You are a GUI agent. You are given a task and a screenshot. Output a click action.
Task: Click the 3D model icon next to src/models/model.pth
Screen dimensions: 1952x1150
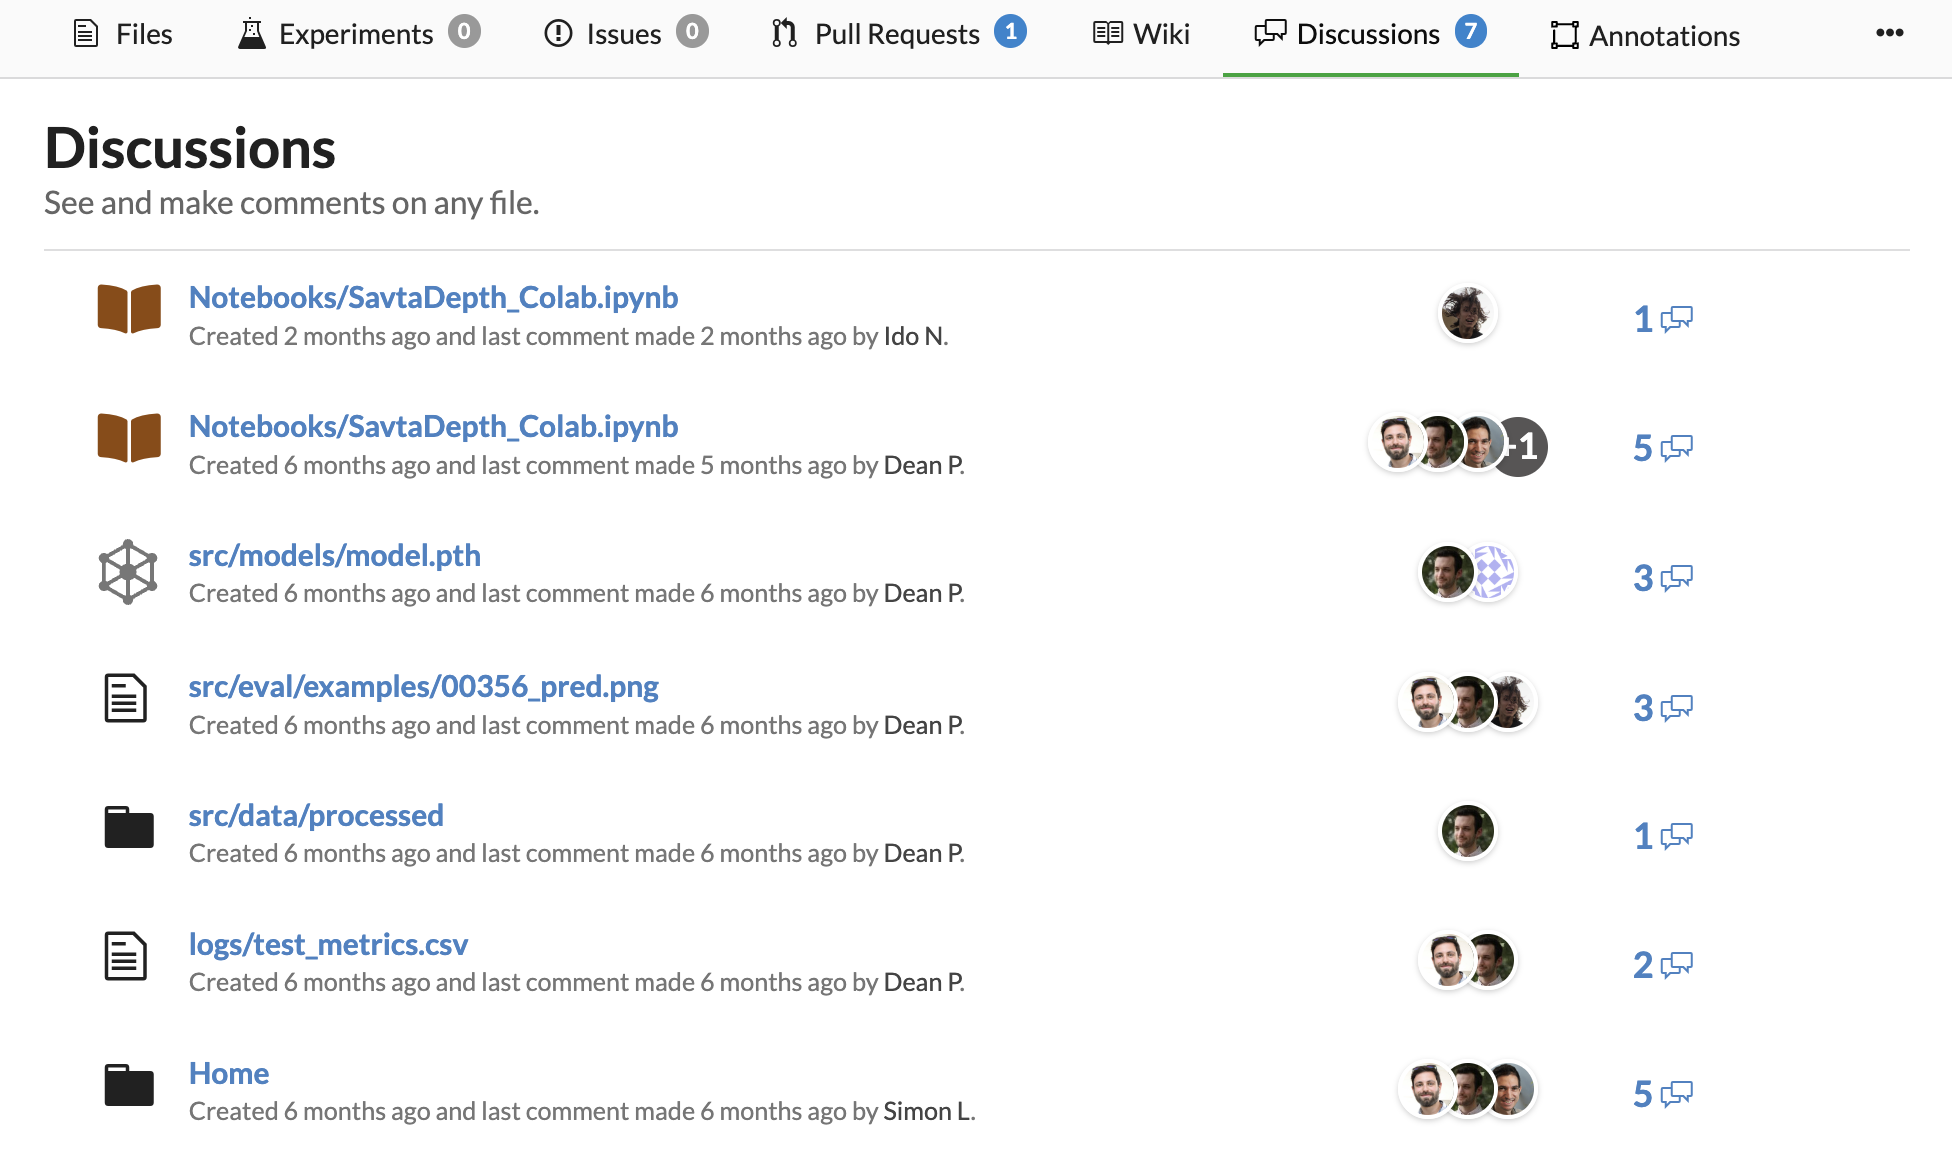pyautogui.click(x=128, y=571)
